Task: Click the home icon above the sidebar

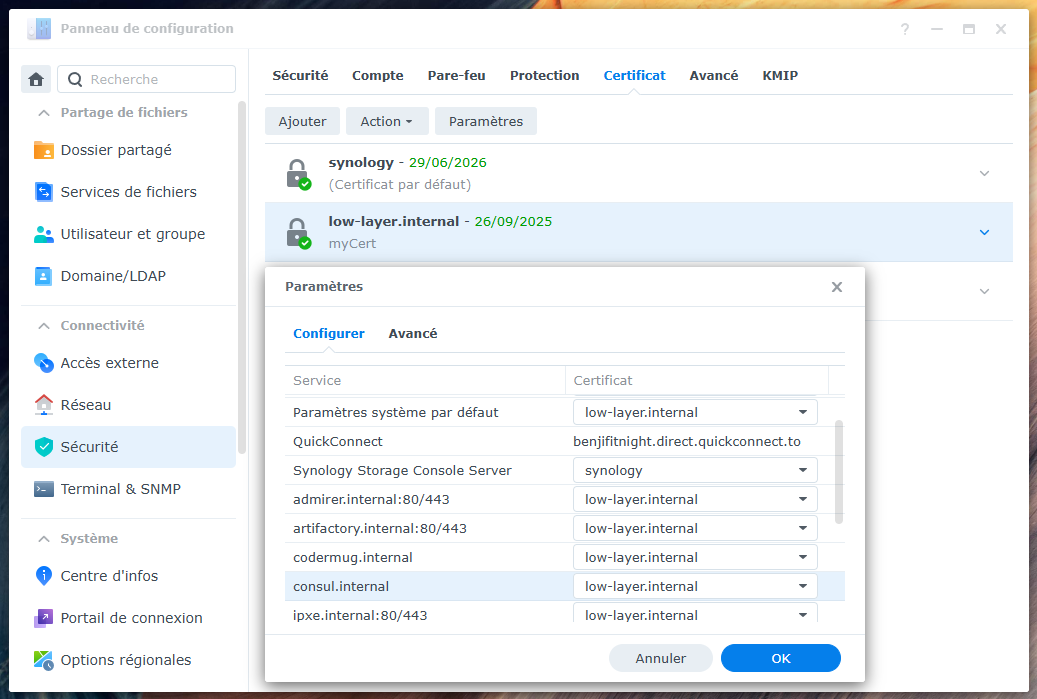Action: pos(36,78)
